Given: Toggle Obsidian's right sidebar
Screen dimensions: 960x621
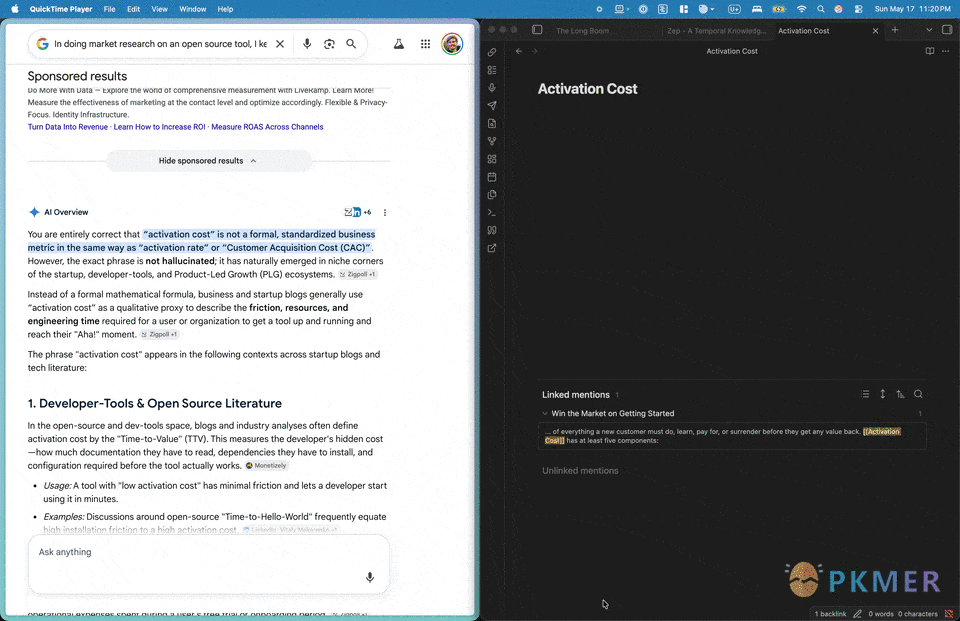Looking at the screenshot, I should point(947,30).
